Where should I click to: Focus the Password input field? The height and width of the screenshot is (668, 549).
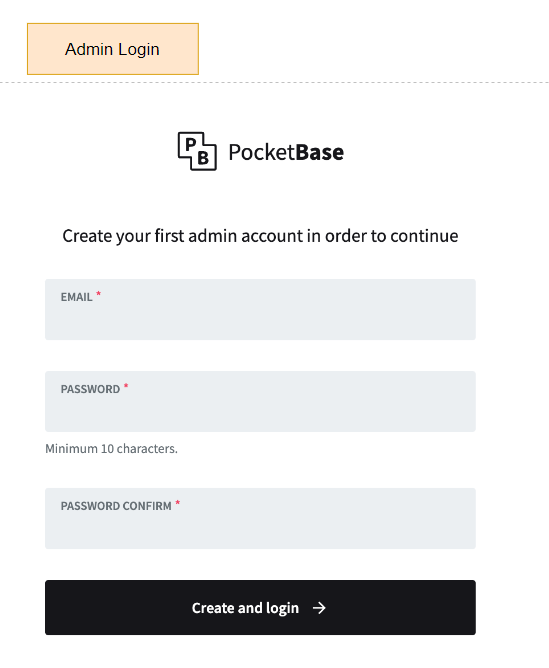click(260, 401)
